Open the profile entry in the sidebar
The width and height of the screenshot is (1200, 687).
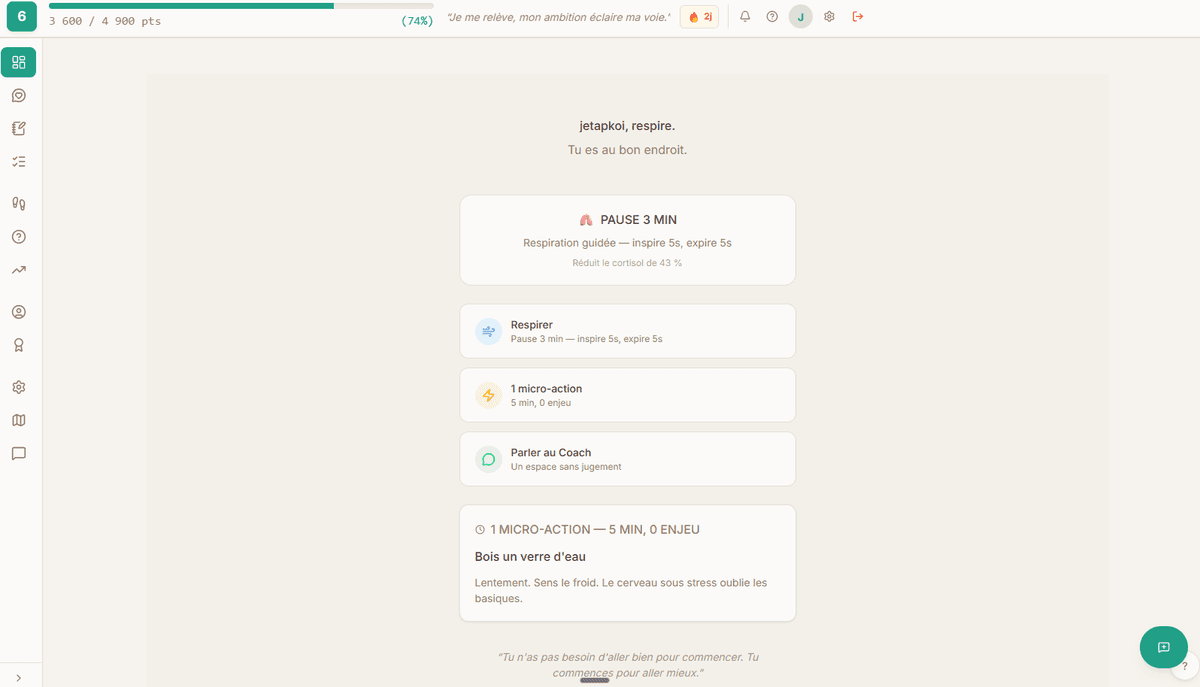[18, 312]
